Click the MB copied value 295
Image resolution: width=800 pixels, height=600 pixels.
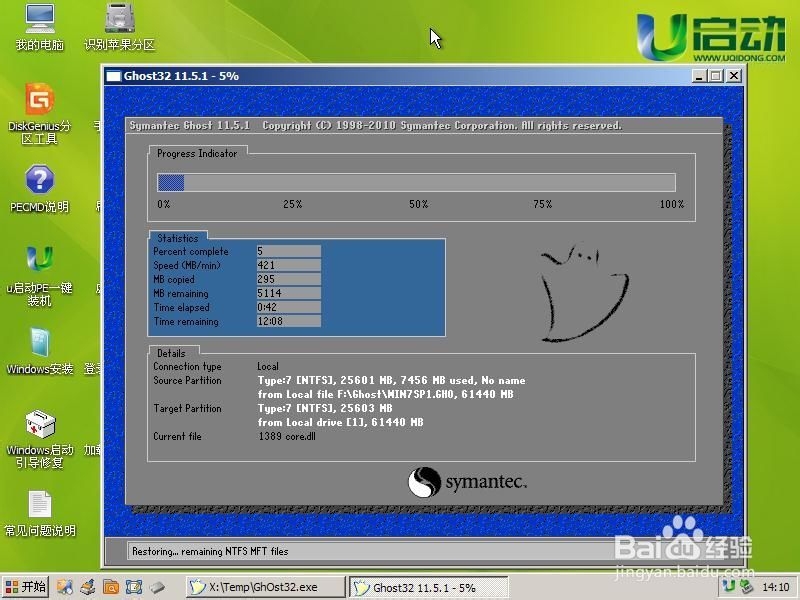click(x=289, y=279)
